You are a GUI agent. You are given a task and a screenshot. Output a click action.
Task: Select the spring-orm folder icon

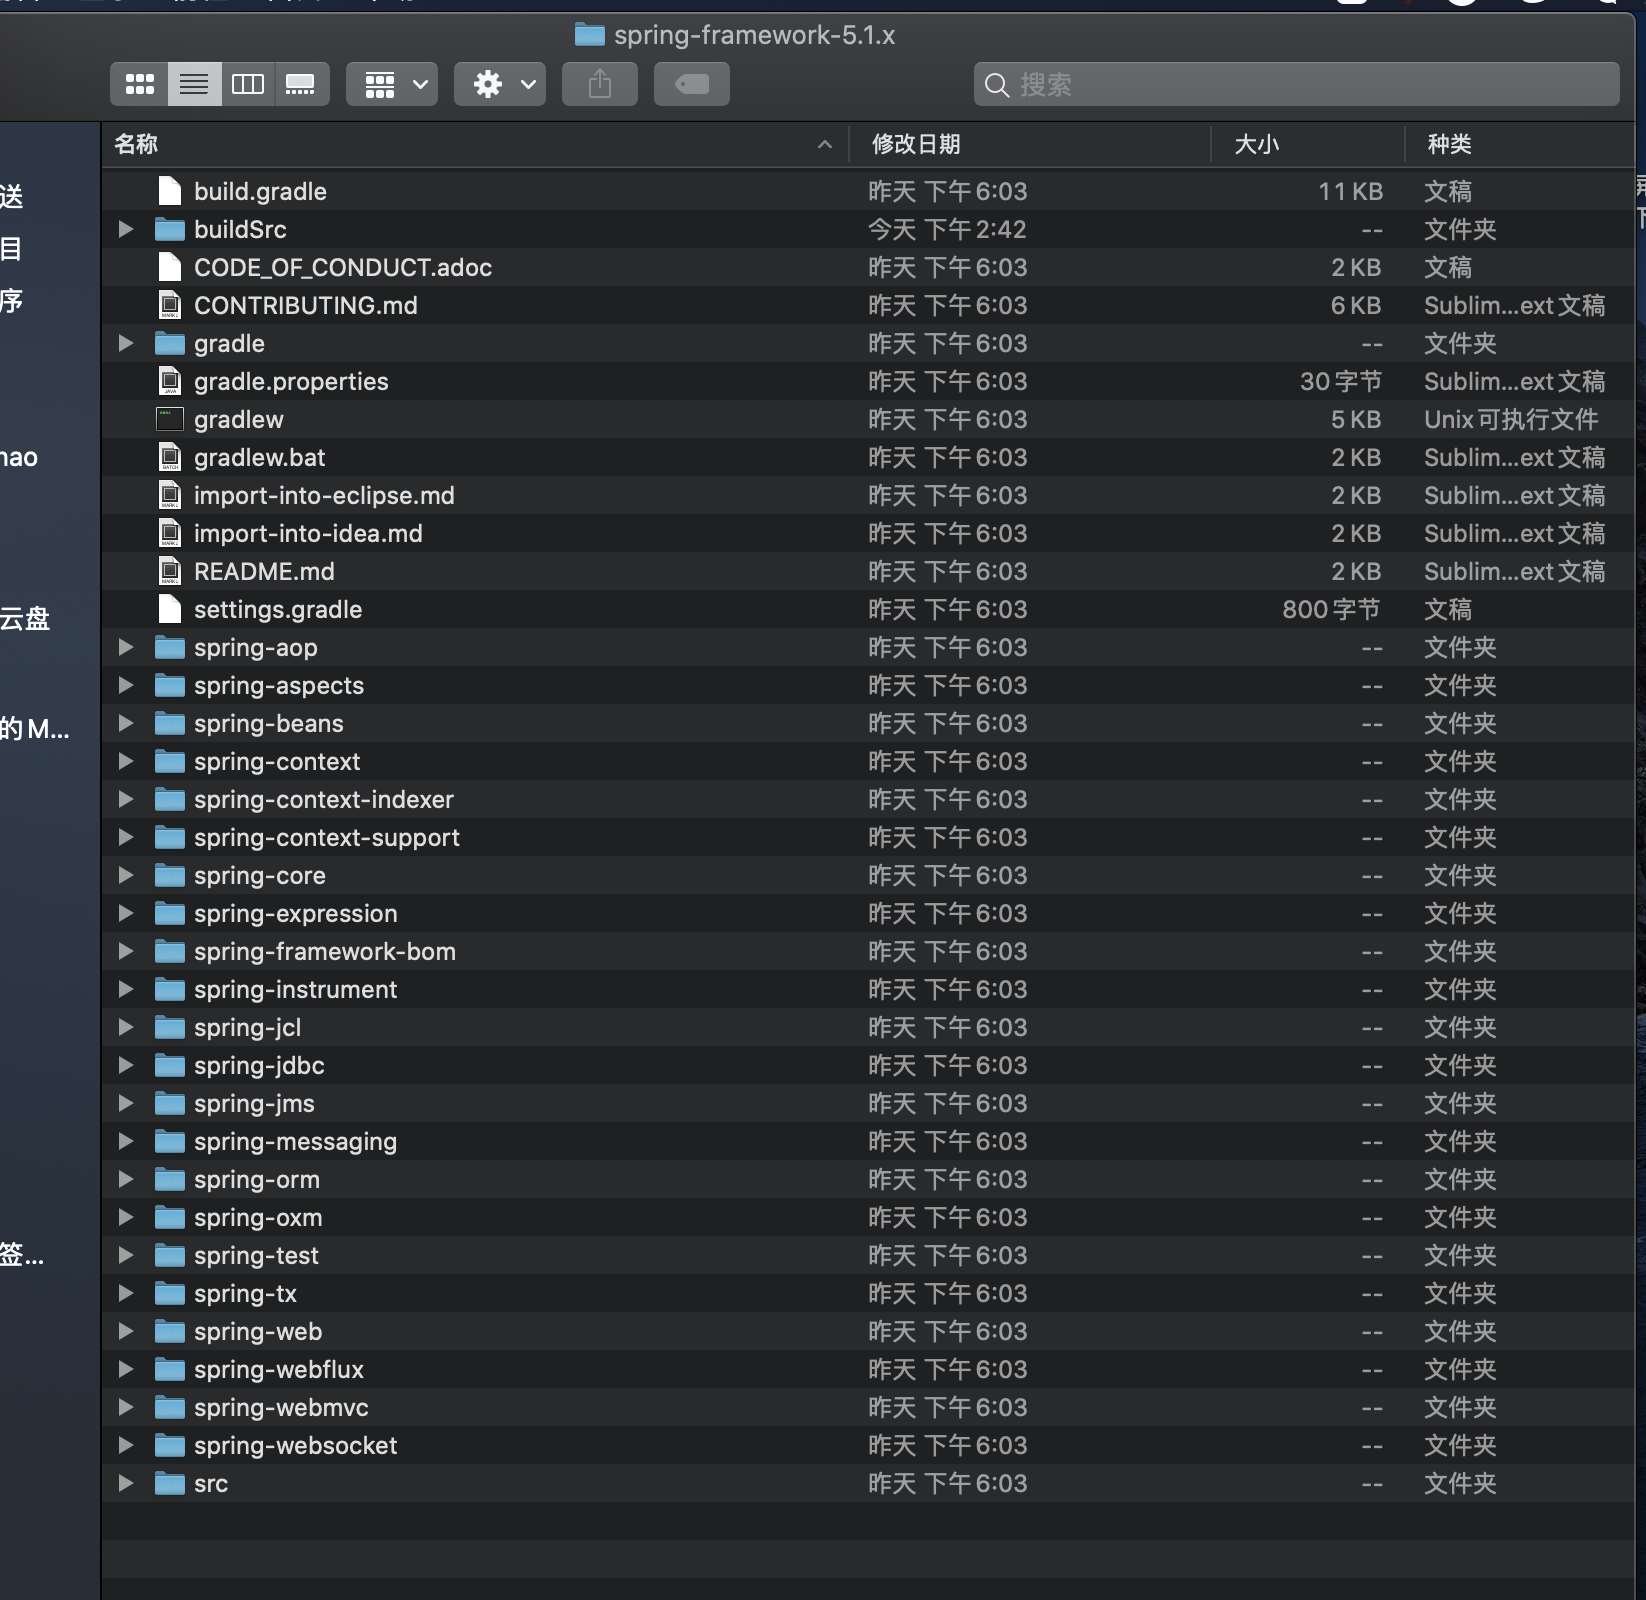170,1179
